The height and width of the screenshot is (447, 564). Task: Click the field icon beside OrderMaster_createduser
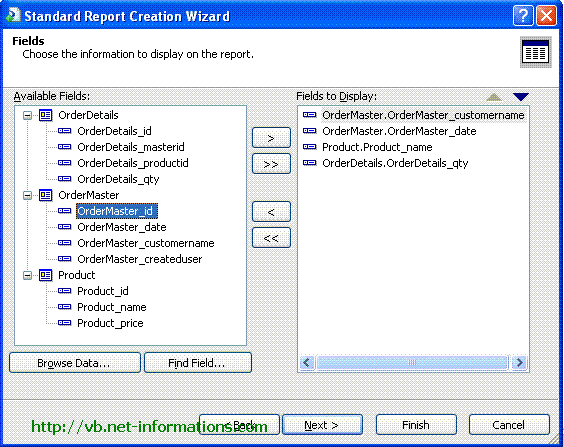(65, 259)
